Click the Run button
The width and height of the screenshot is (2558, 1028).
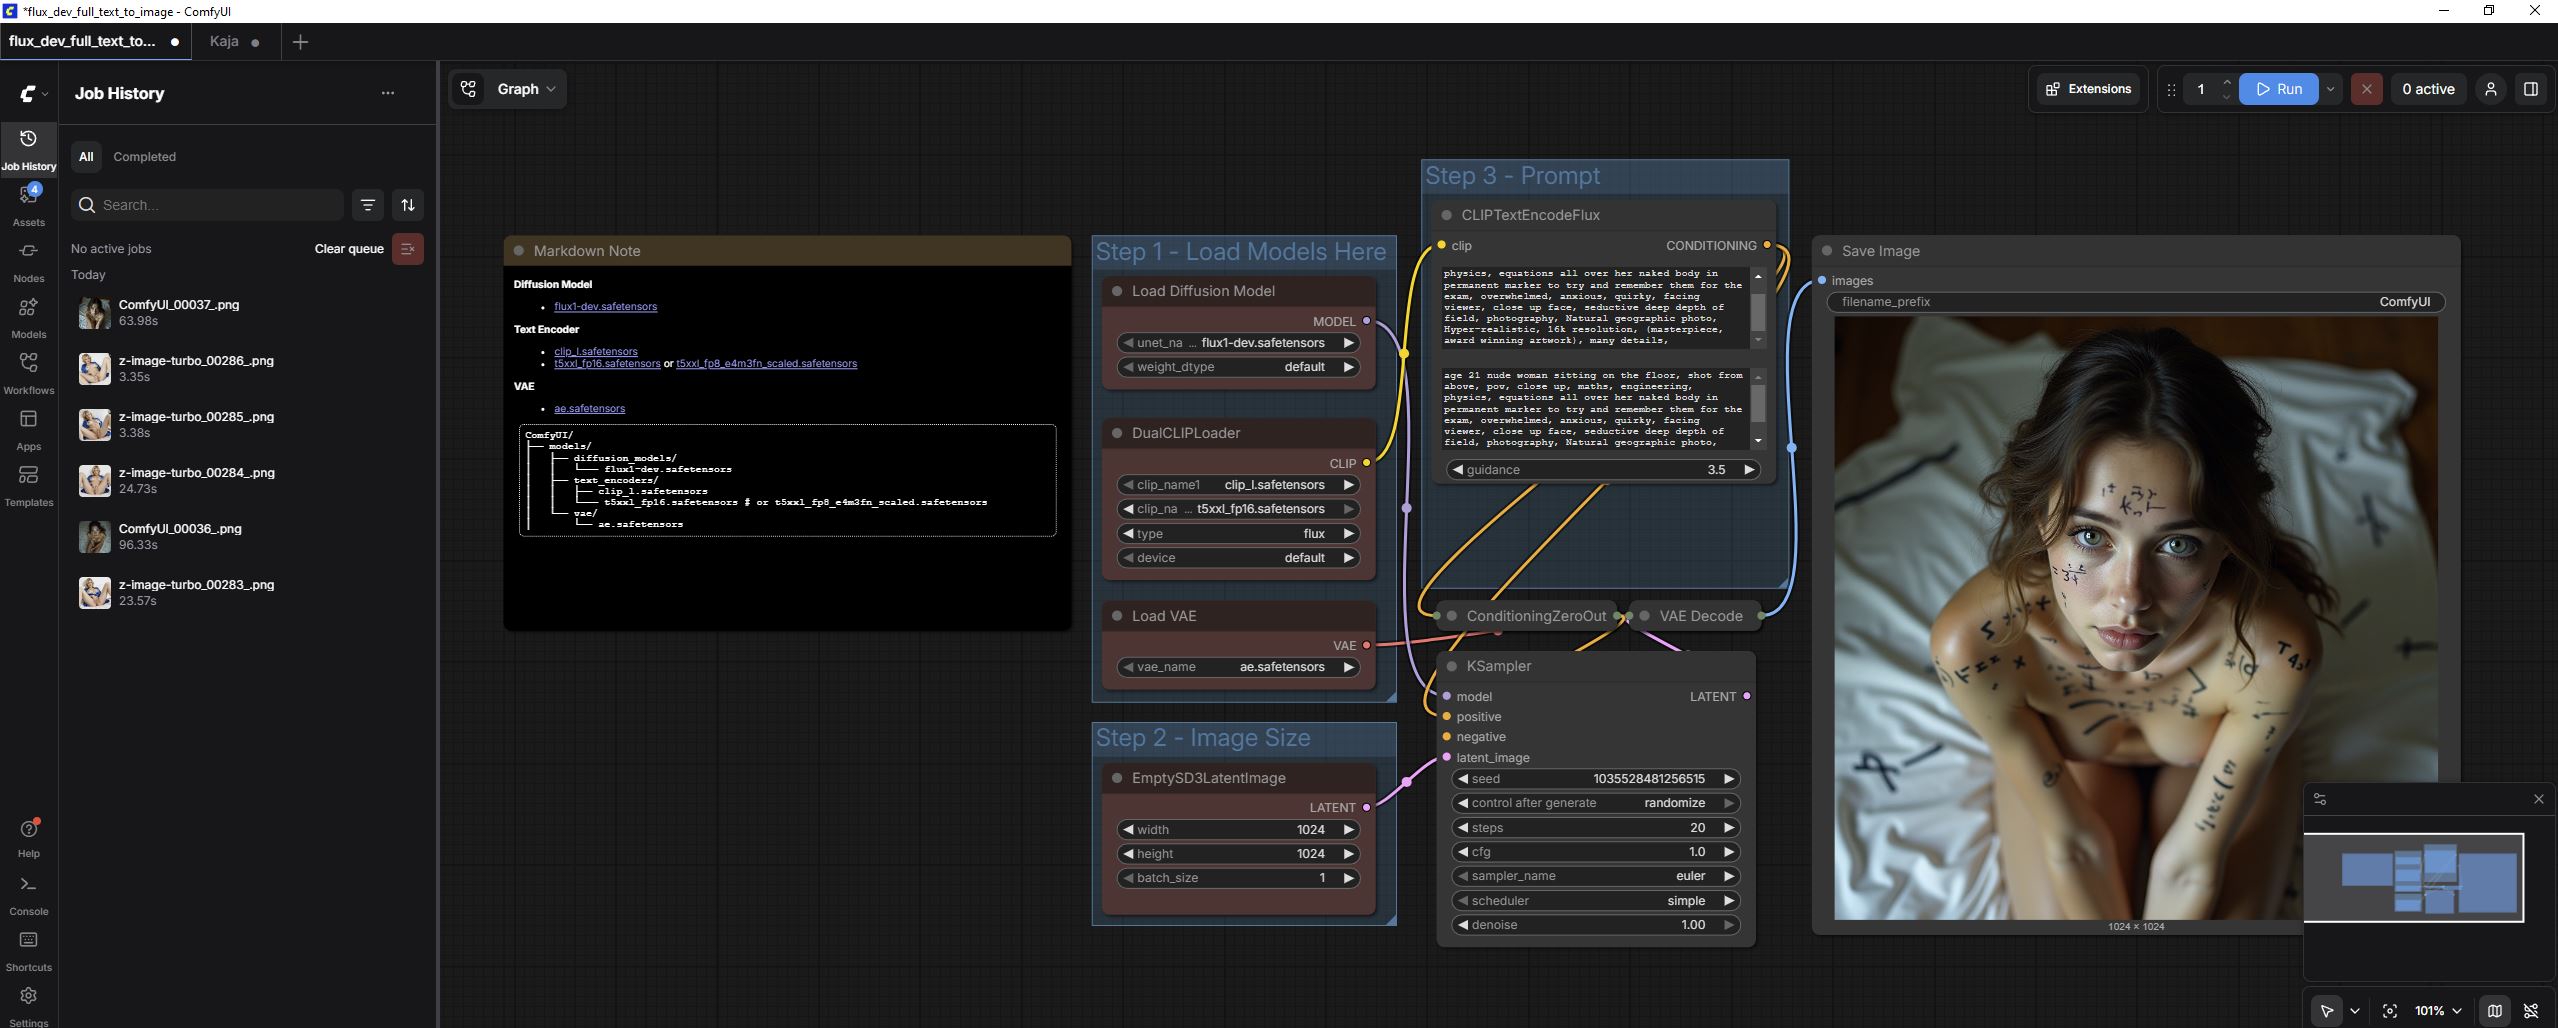point(2278,89)
